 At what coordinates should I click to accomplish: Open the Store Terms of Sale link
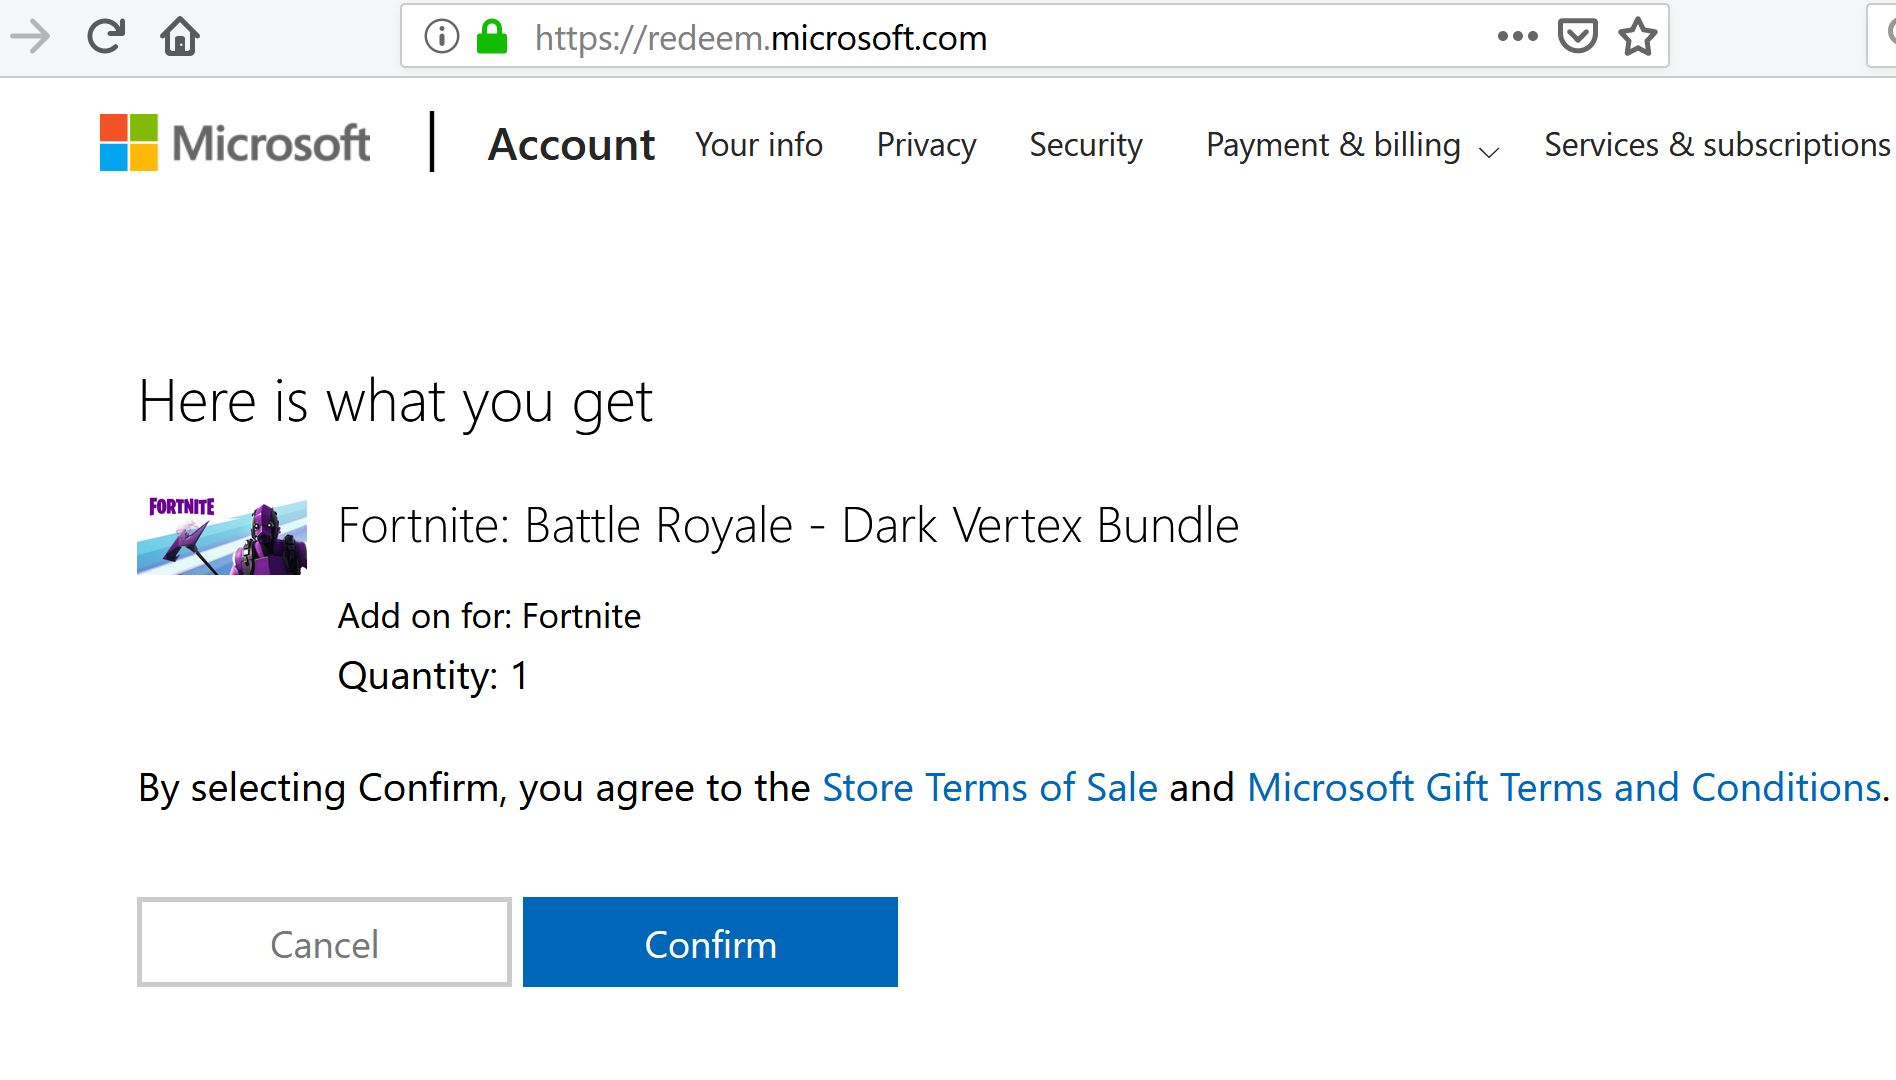pyautogui.click(x=990, y=788)
